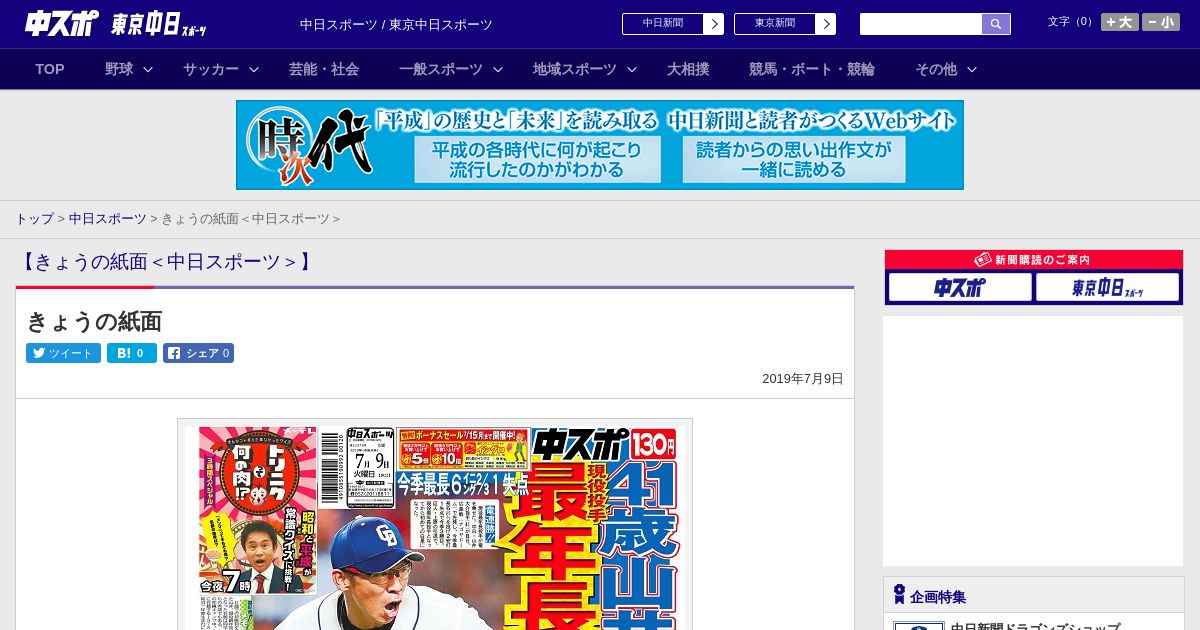
Task: Click 中スポ subscription button in sidebar
Action: pyautogui.click(x=960, y=287)
